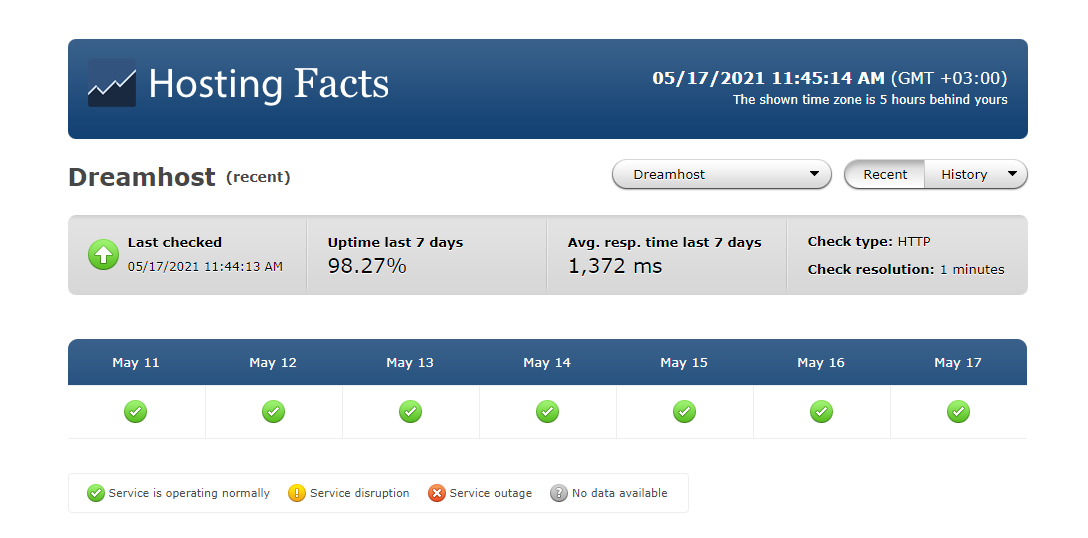The width and height of the screenshot is (1088, 538).
Task: Select the May 15 column header
Action: [x=684, y=362]
